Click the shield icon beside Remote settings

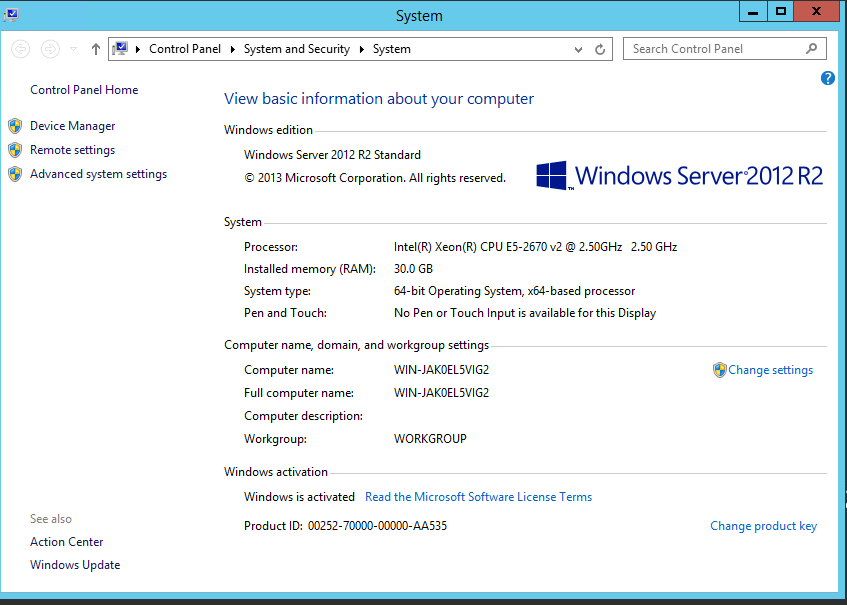(x=15, y=150)
